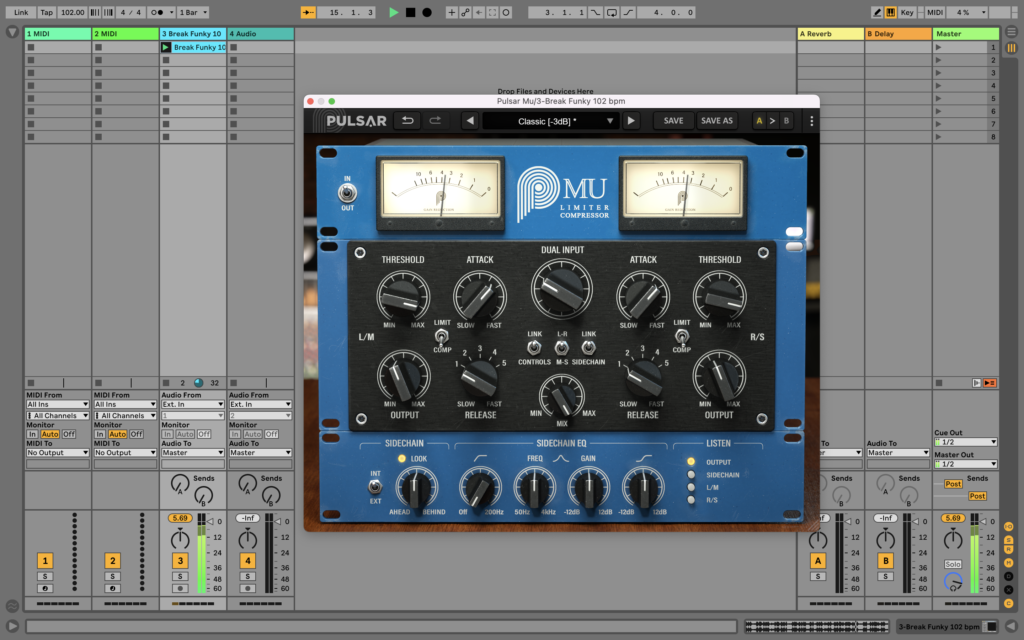Toggle the LINK CONTROLS switch

point(534,347)
